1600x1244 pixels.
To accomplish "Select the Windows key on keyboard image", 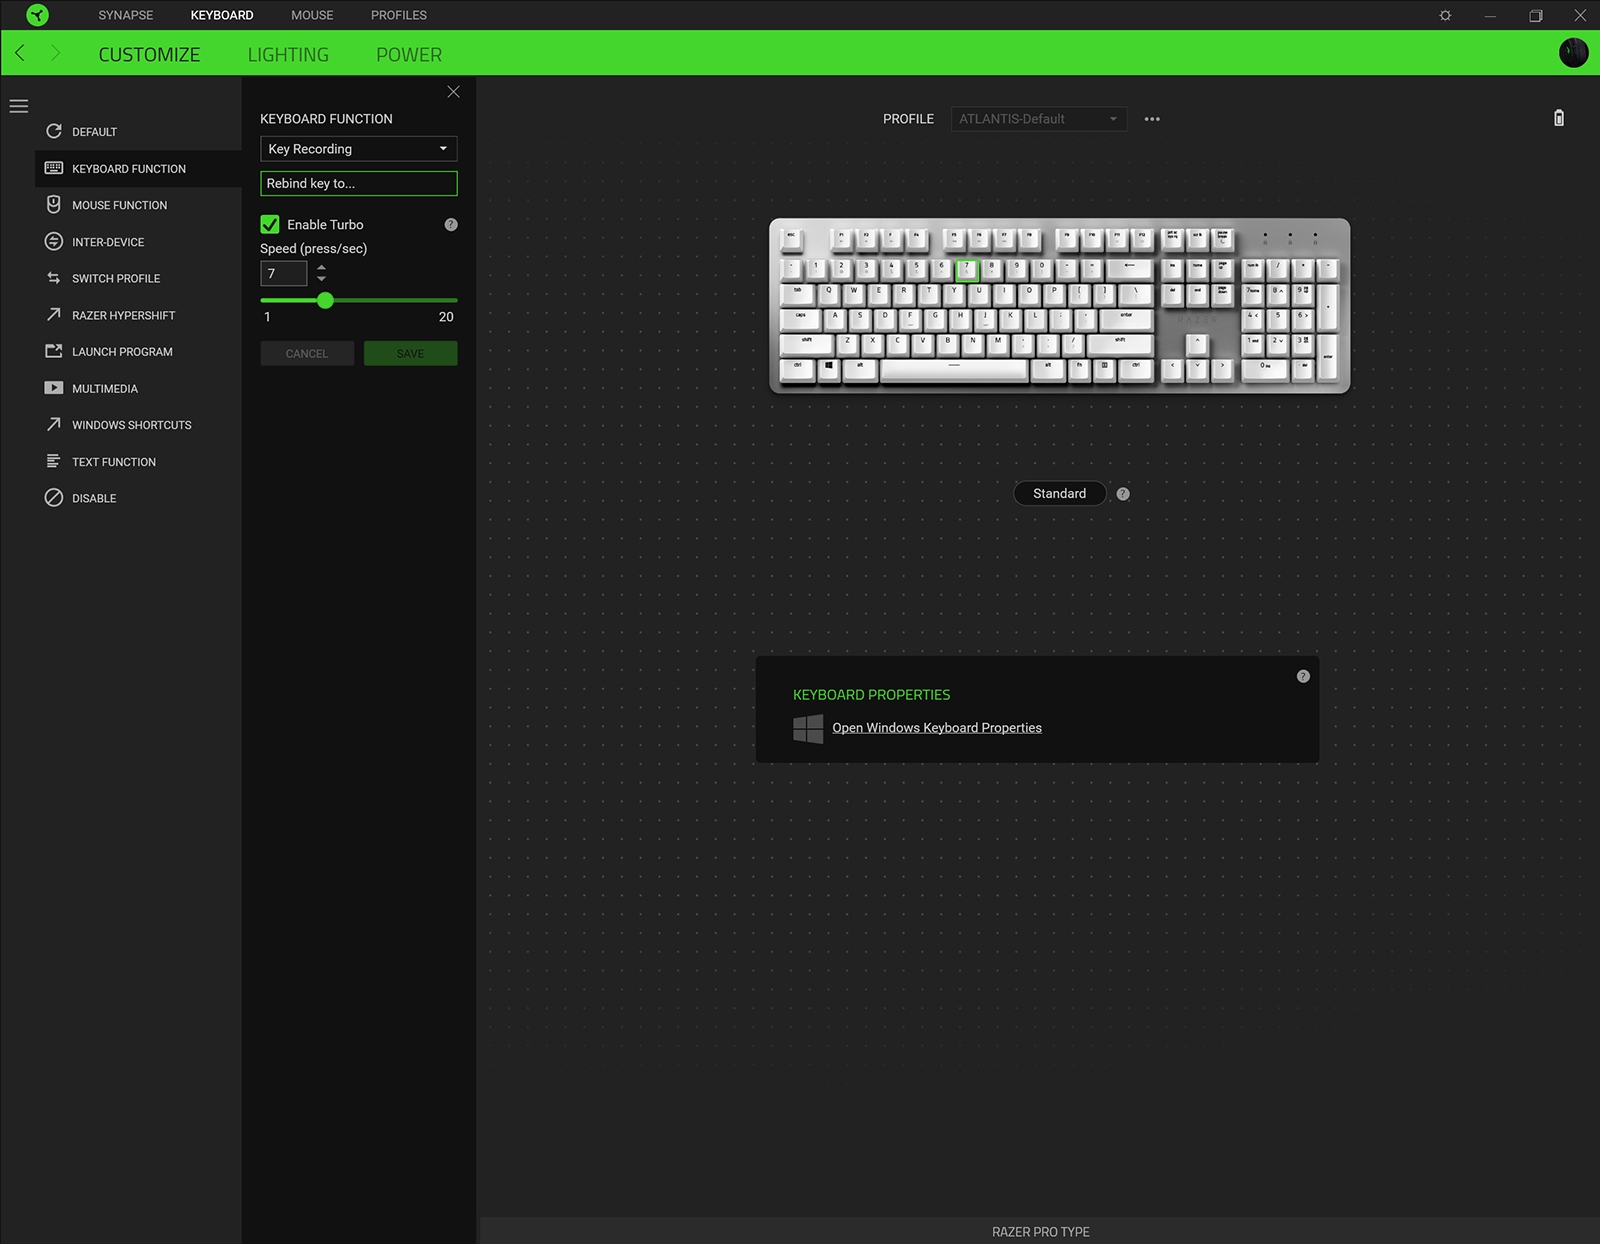I will (829, 370).
